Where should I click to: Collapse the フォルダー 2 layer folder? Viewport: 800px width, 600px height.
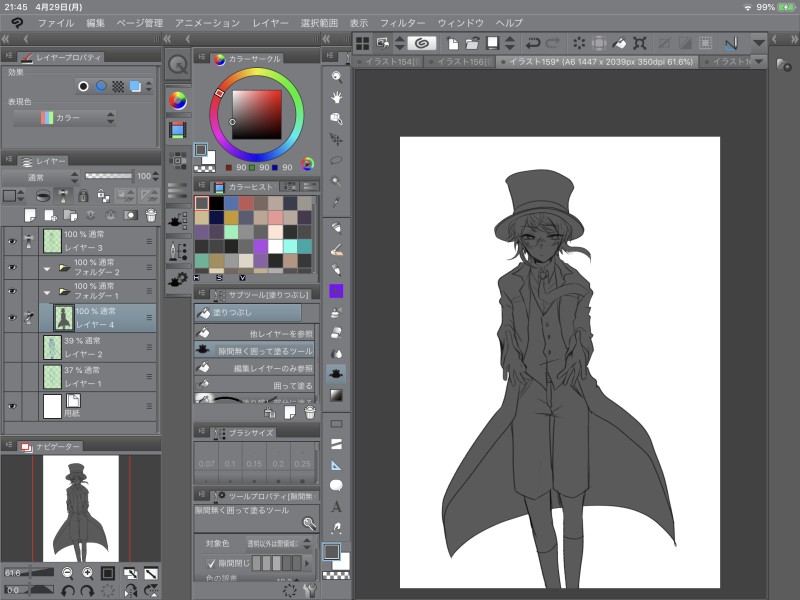[46, 268]
